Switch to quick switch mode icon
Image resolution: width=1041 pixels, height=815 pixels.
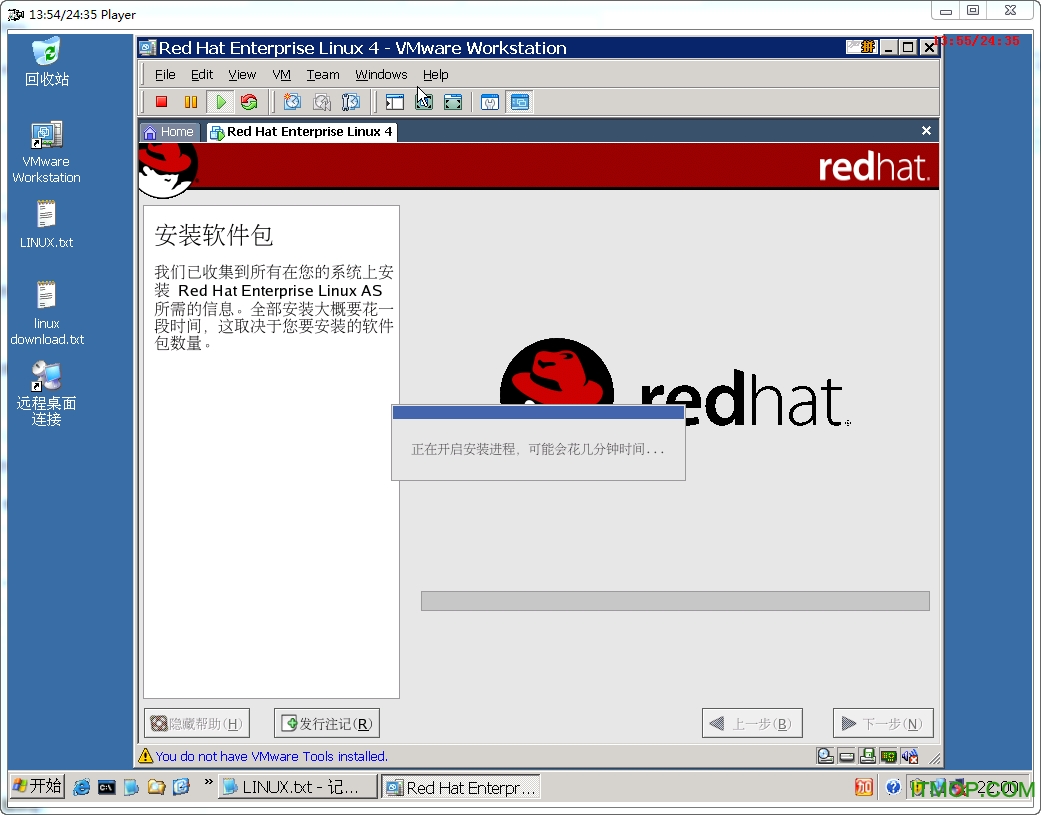424,102
